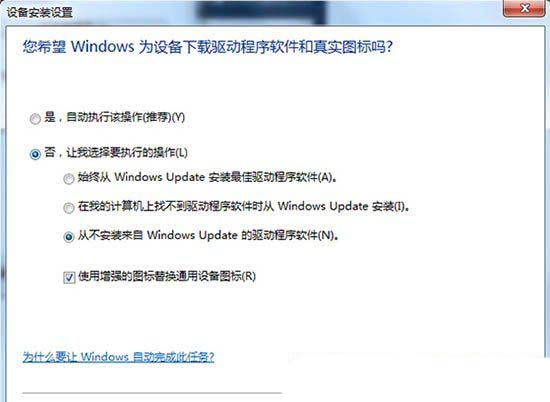Click the label text 使用增强的图标替换通用设备图标(R)
Image resolution: width=550 pixels, height=402 pixels.
(x=167, y=276)
